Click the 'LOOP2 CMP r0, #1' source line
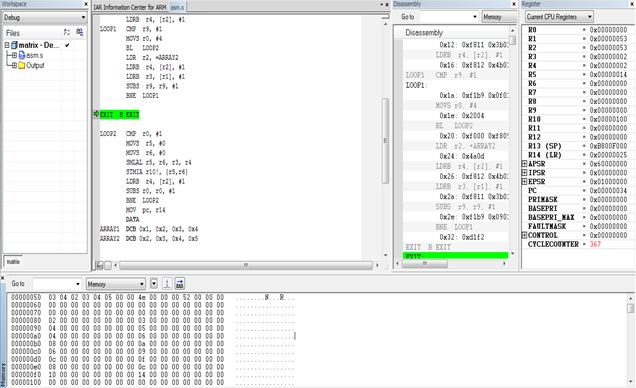The width and height of the screenshot is (636, 388). [131, 134]
